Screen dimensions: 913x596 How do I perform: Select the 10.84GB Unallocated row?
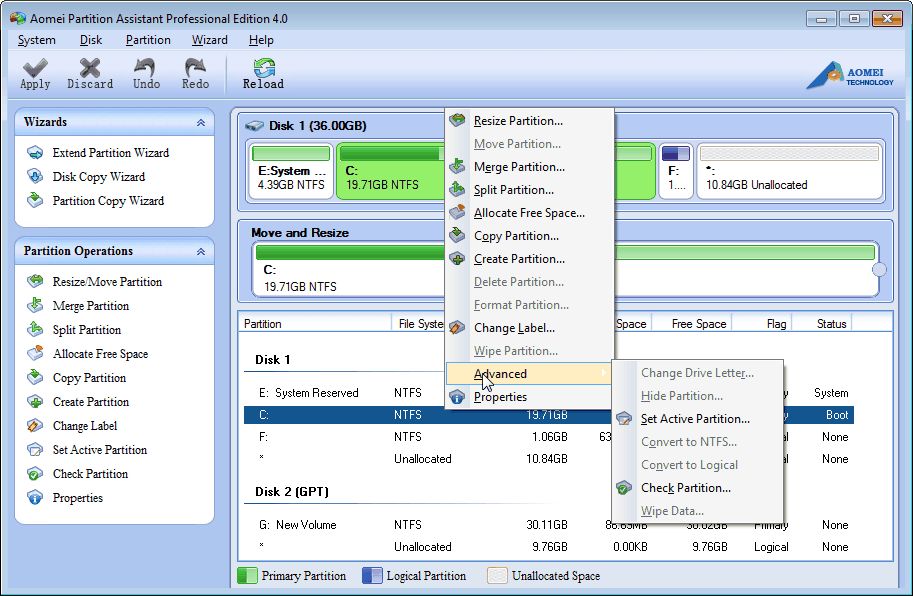548,459
